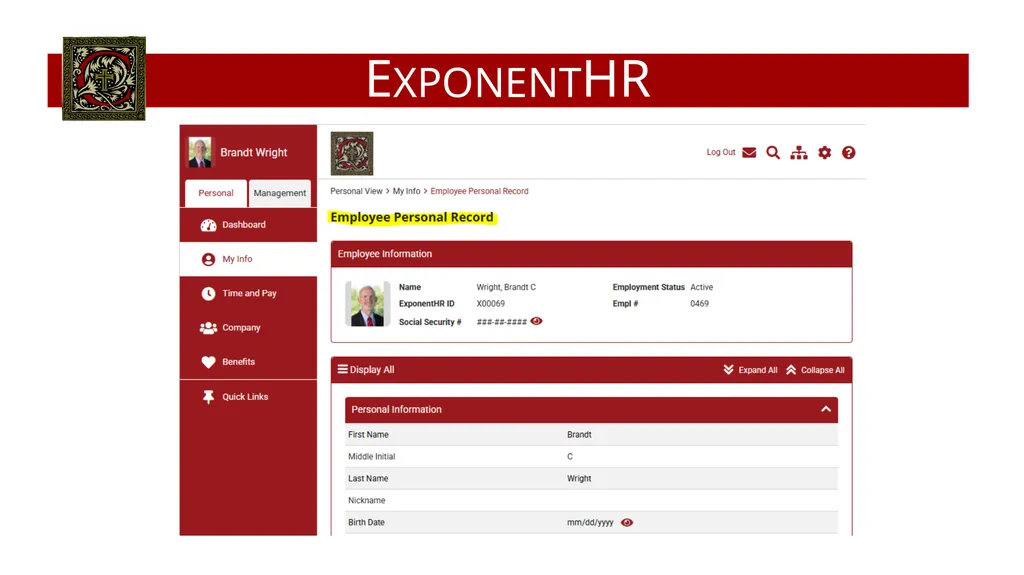
Task: Click the 'ExponentHR ID' label
Action: click(426, 304)
